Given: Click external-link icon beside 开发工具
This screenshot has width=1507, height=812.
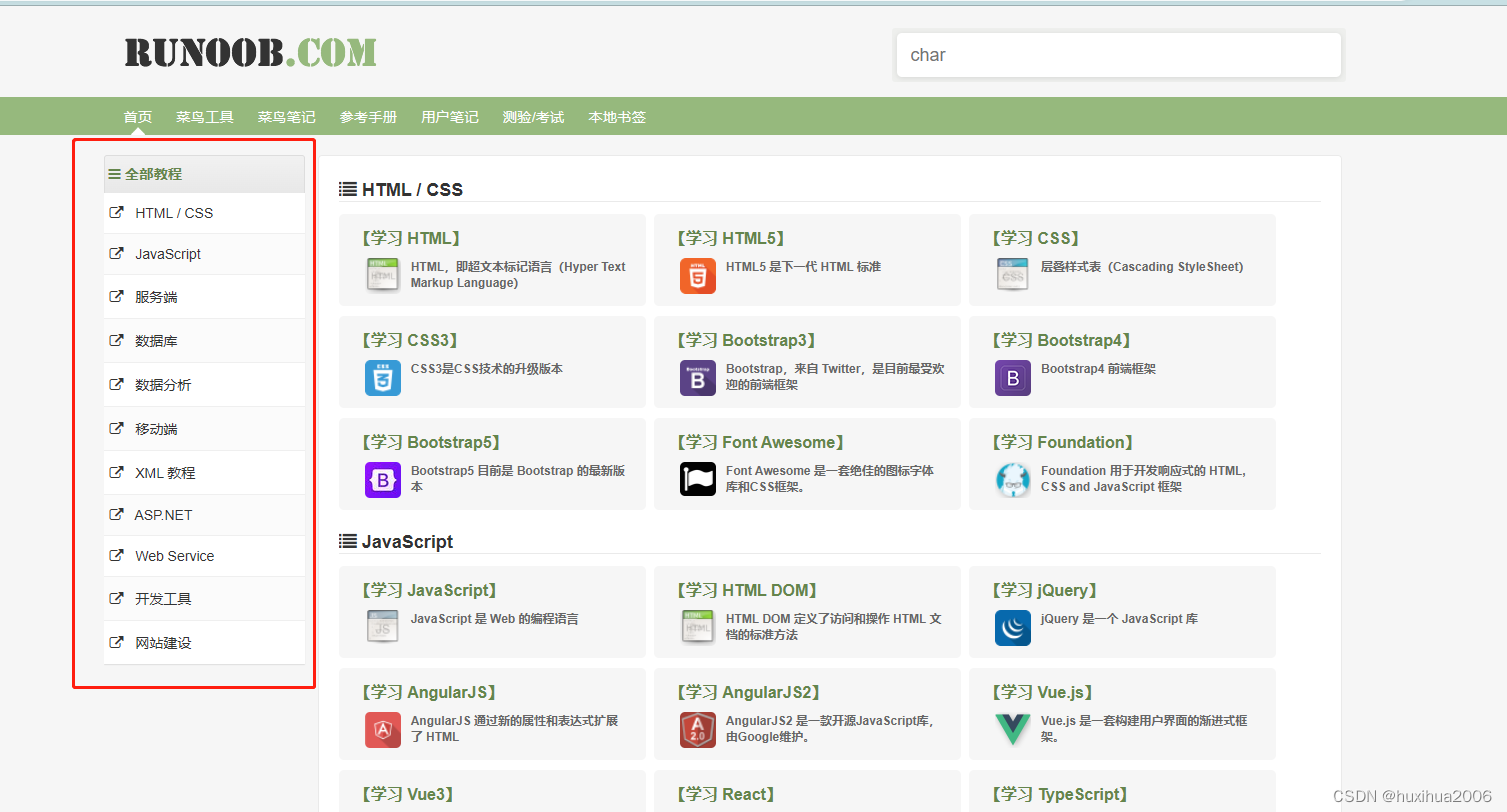Looking at the screenshot, I should (116, 598).
